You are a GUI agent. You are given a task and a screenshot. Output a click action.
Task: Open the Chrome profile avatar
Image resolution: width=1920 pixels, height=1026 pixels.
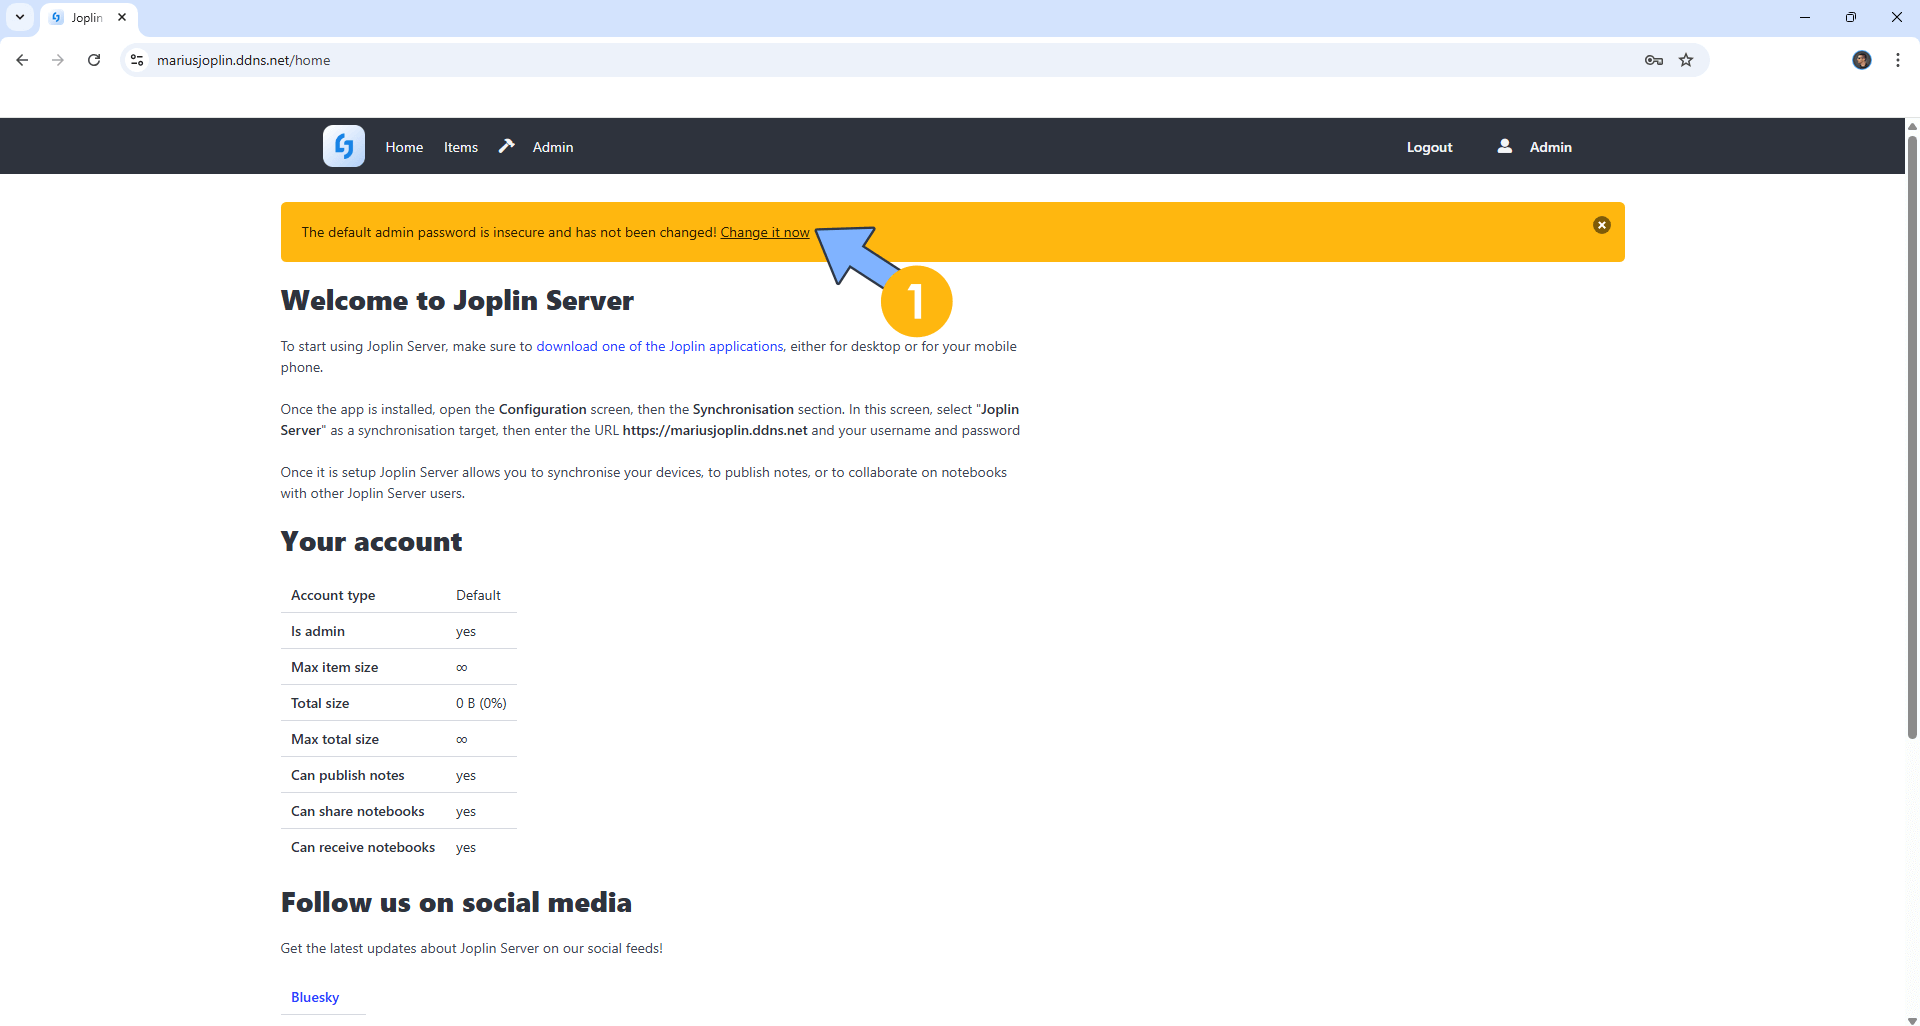click(x=1861, y=60)
